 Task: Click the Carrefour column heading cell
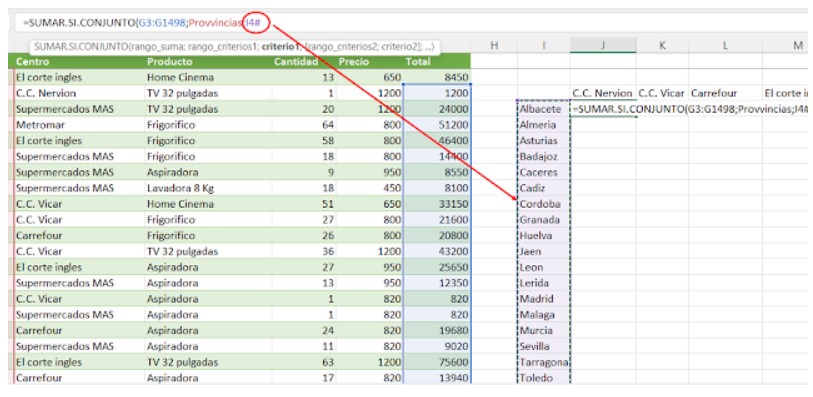coord(725,94)
